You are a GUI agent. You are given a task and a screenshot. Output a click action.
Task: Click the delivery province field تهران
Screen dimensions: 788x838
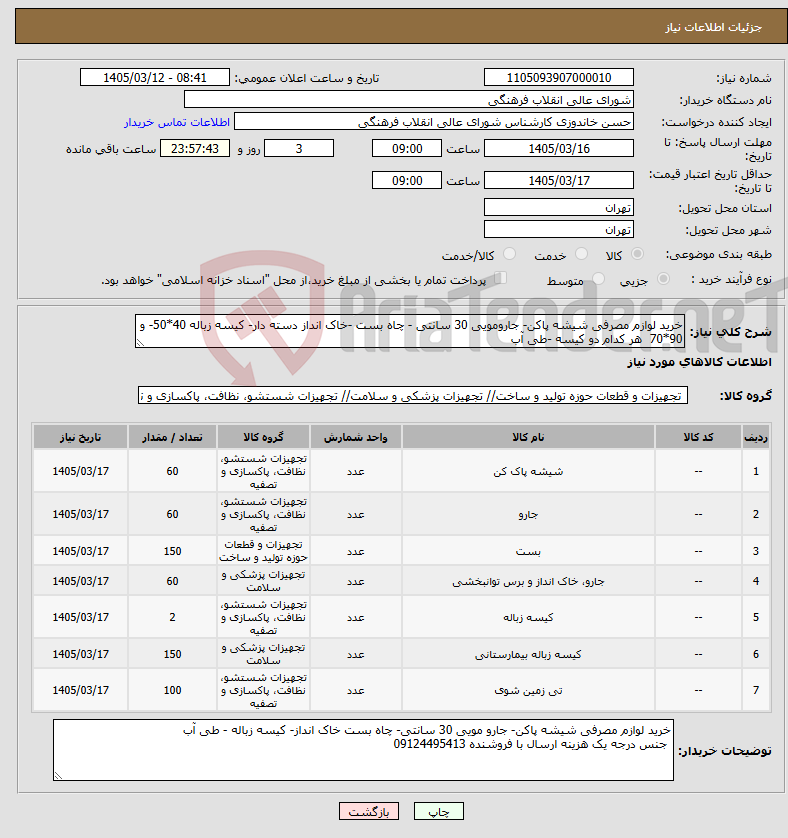pos(559,207)
